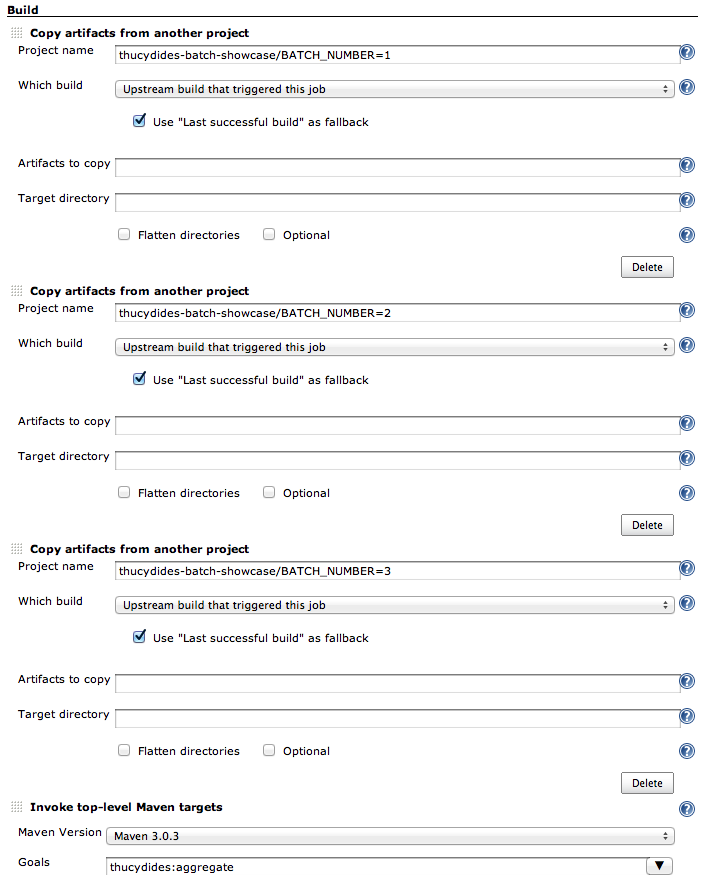This screenshot has width=725, height=875.
Task: Expand the Goals field arrow button
Action: click(x=659, y=866)
